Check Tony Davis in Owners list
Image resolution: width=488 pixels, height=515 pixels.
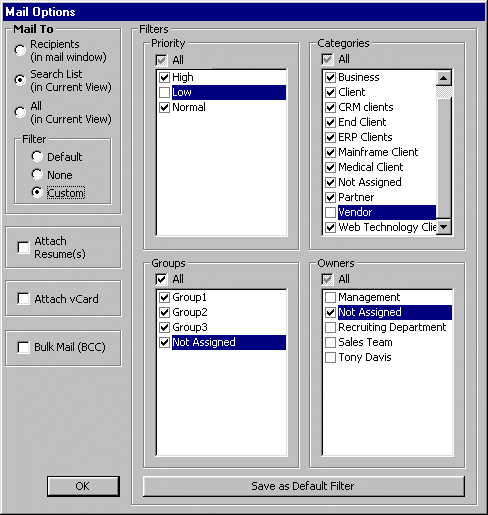(330, 357)
